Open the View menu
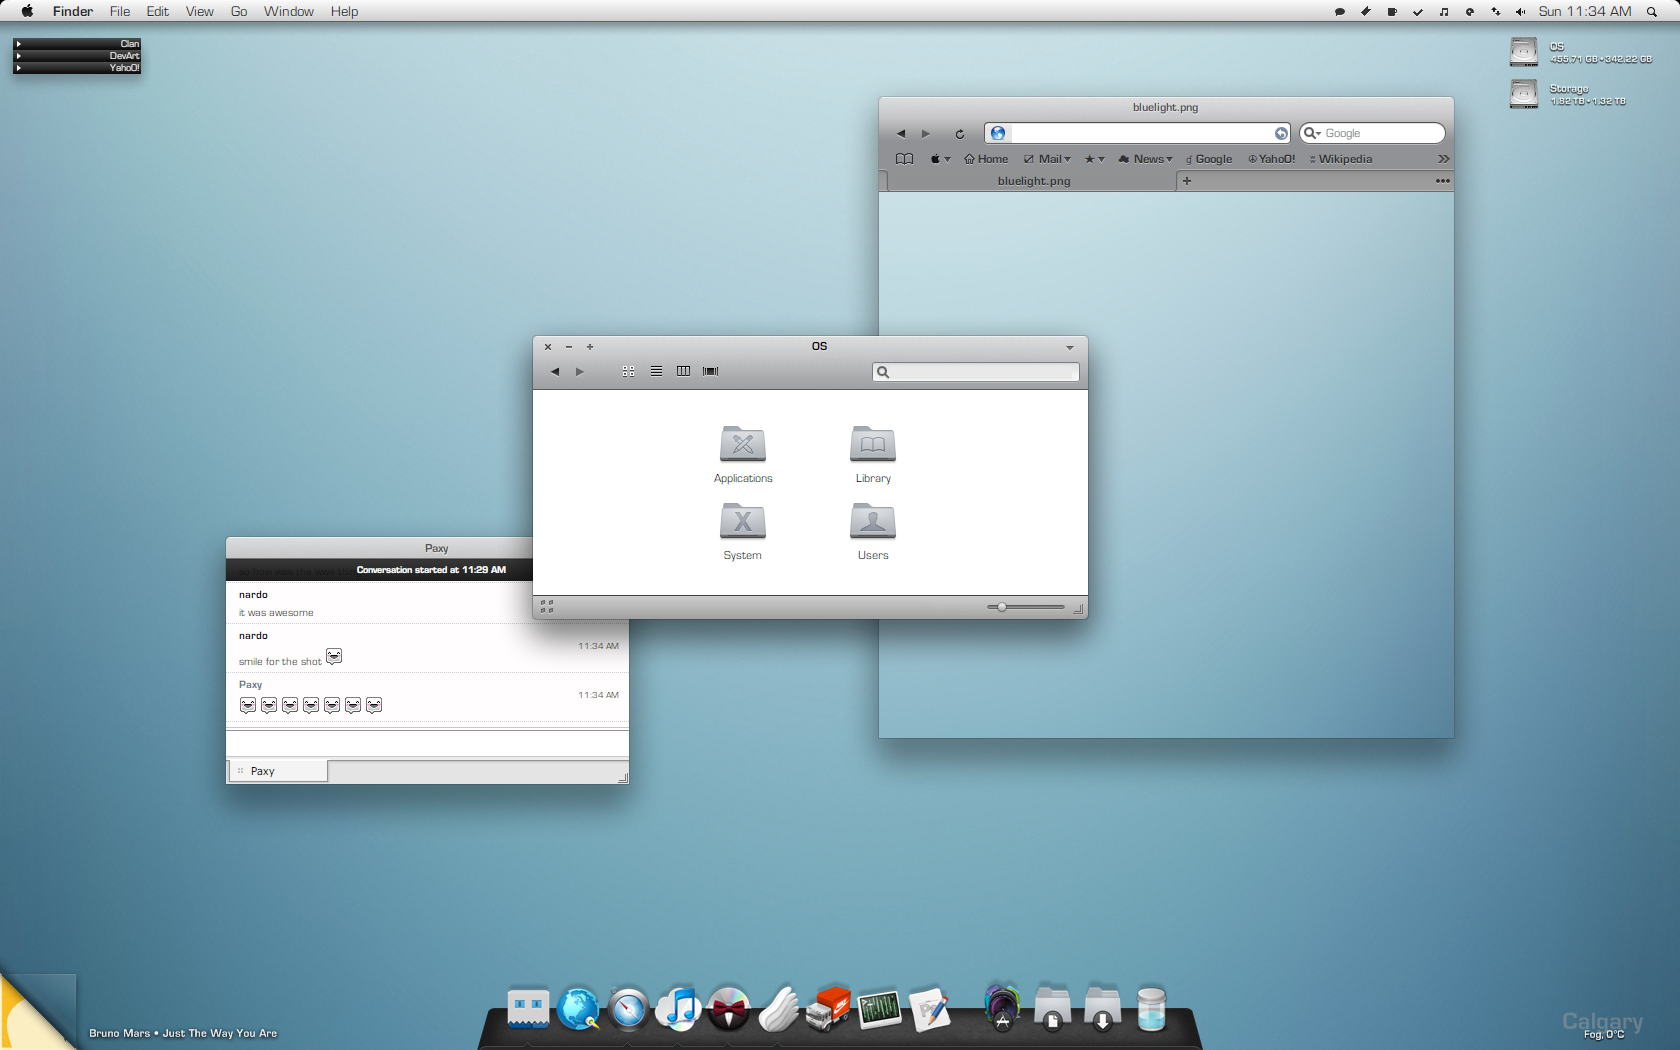The width and height of the screenshot is (1680, 1050). (x=200, y=12)
